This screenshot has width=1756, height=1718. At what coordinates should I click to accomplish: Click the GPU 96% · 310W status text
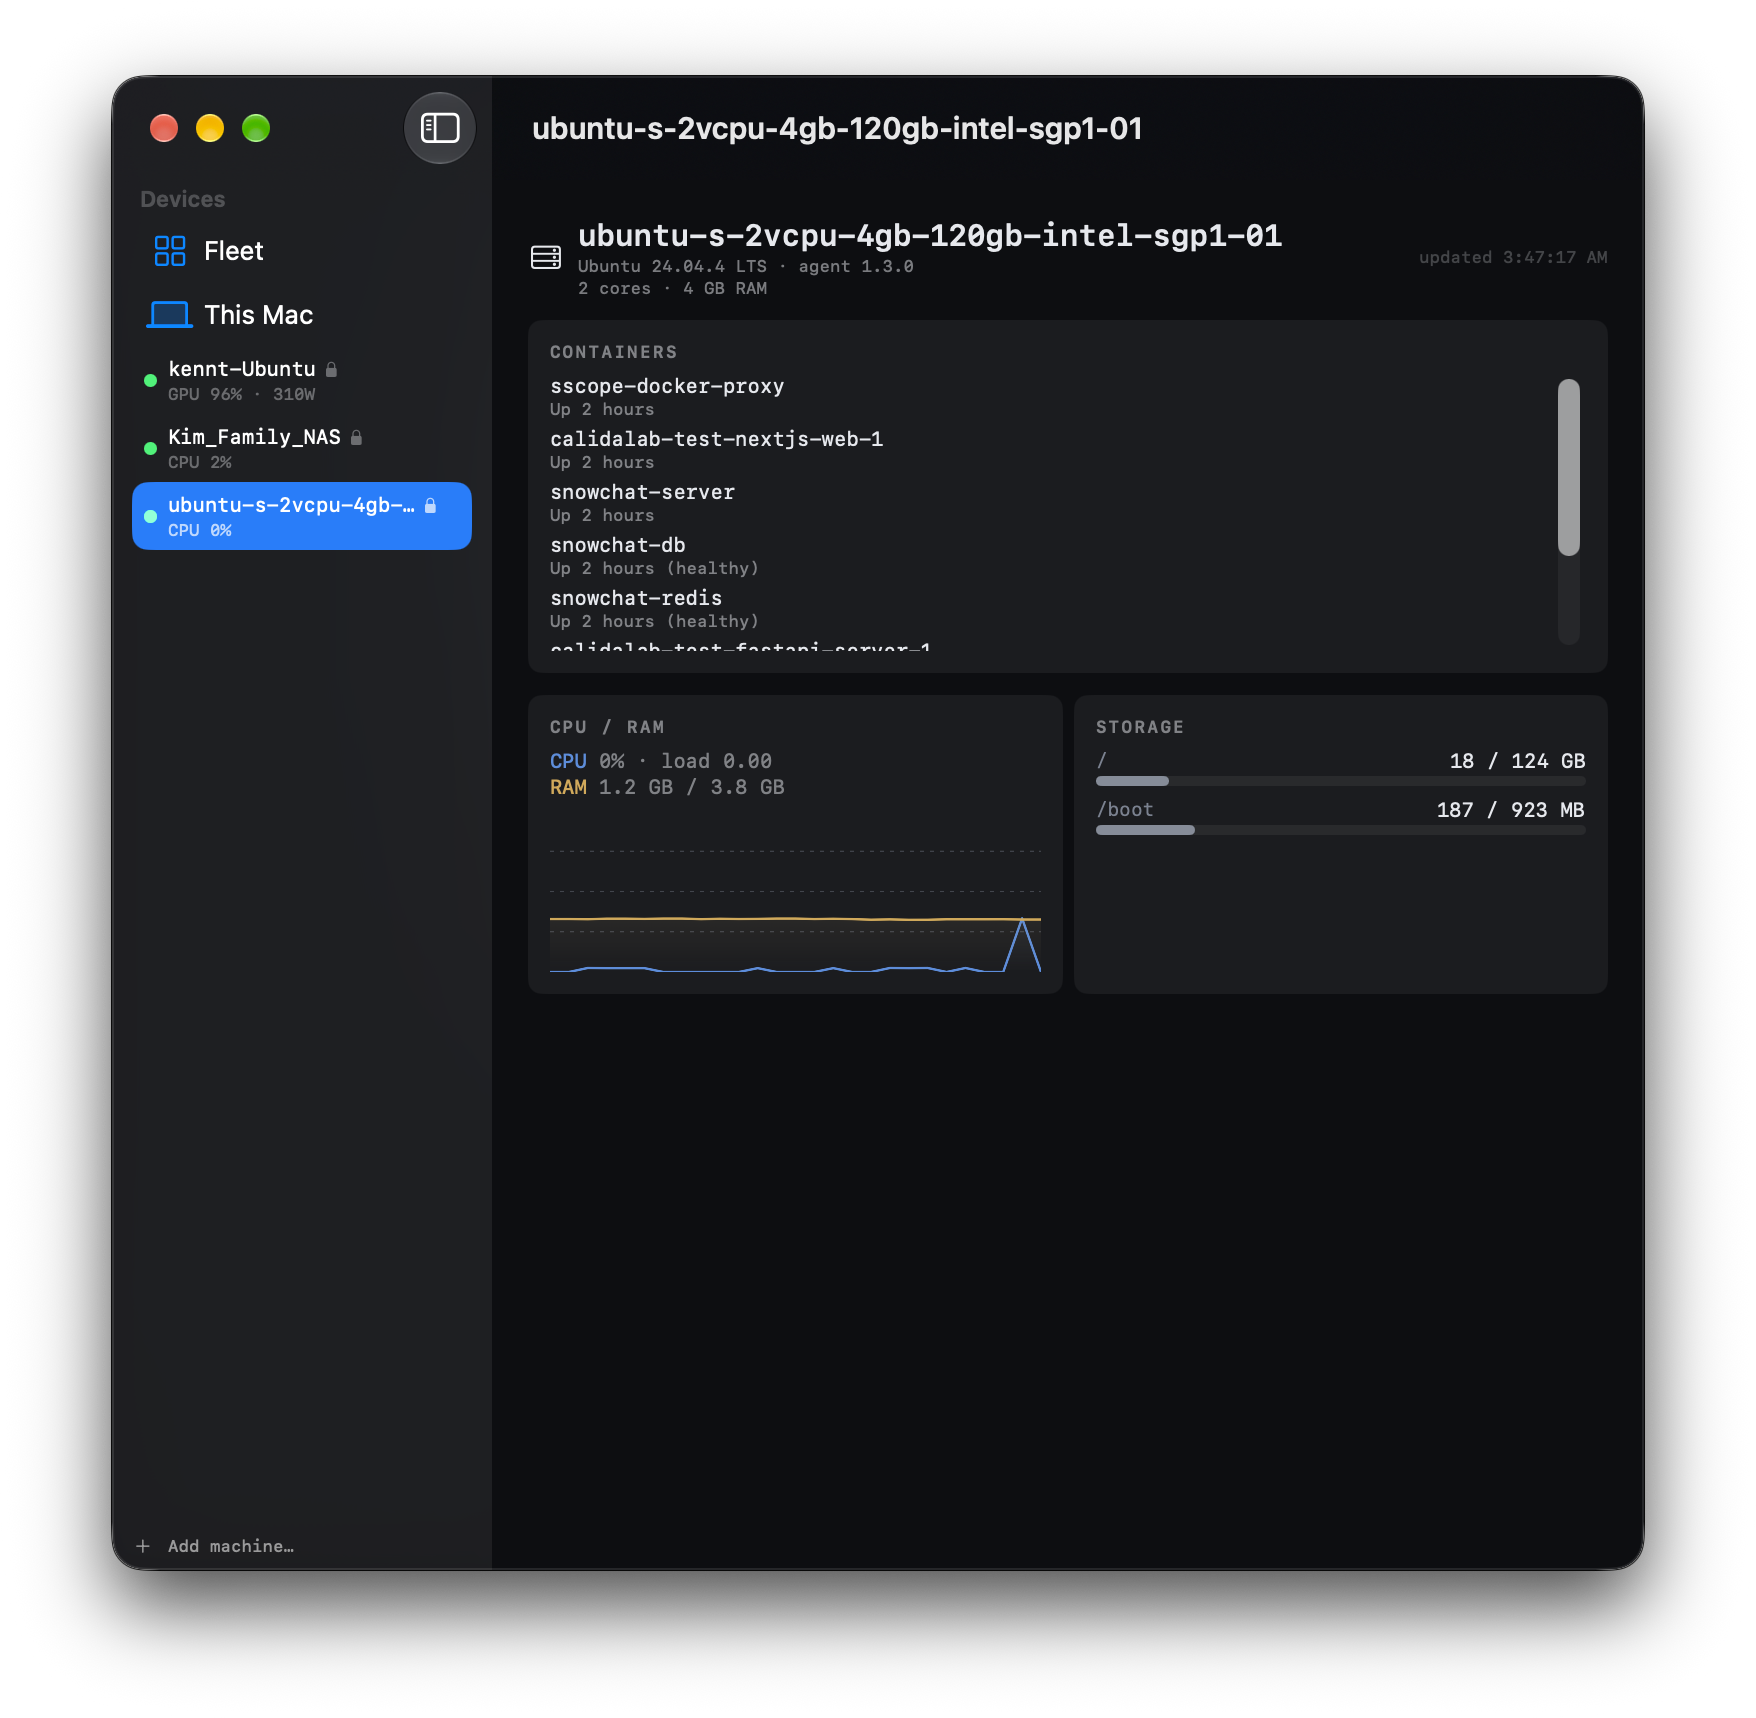click(x=241, y=394)
